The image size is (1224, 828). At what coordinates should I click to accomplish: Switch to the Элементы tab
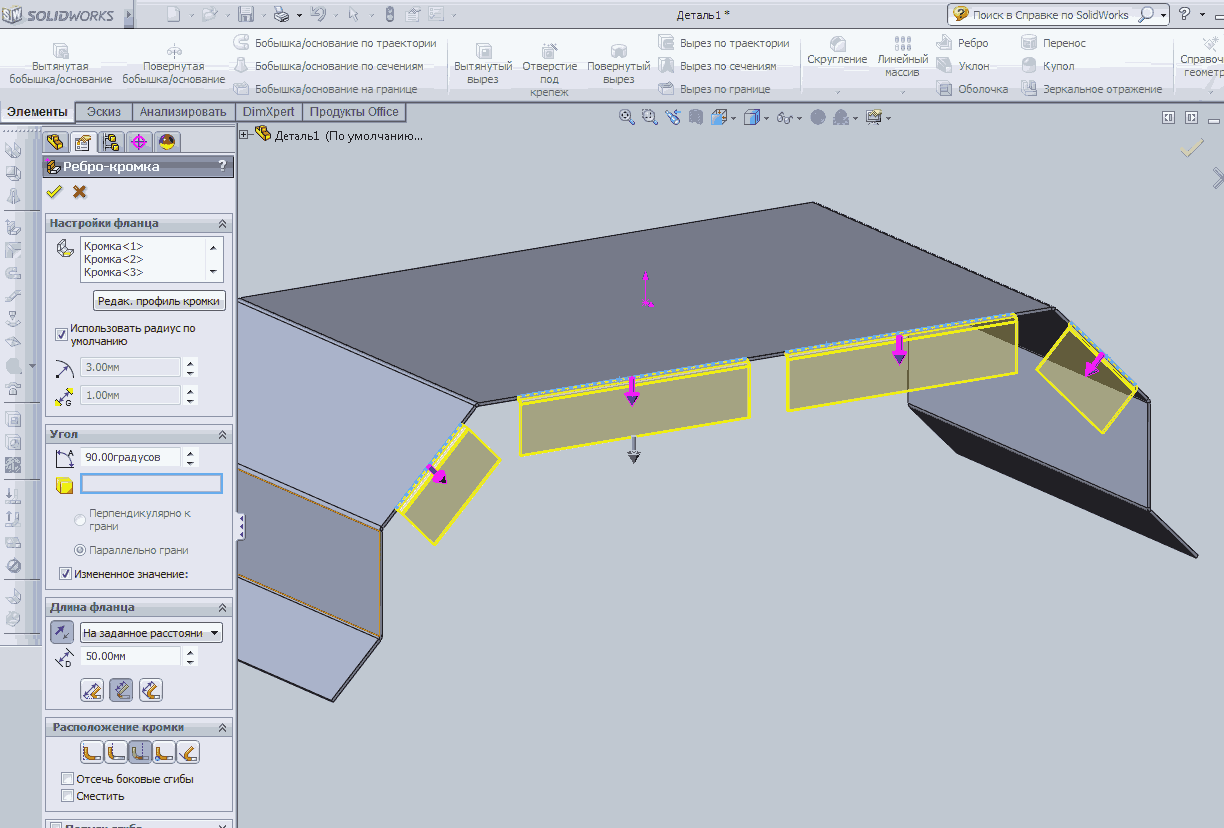(37, 112)
